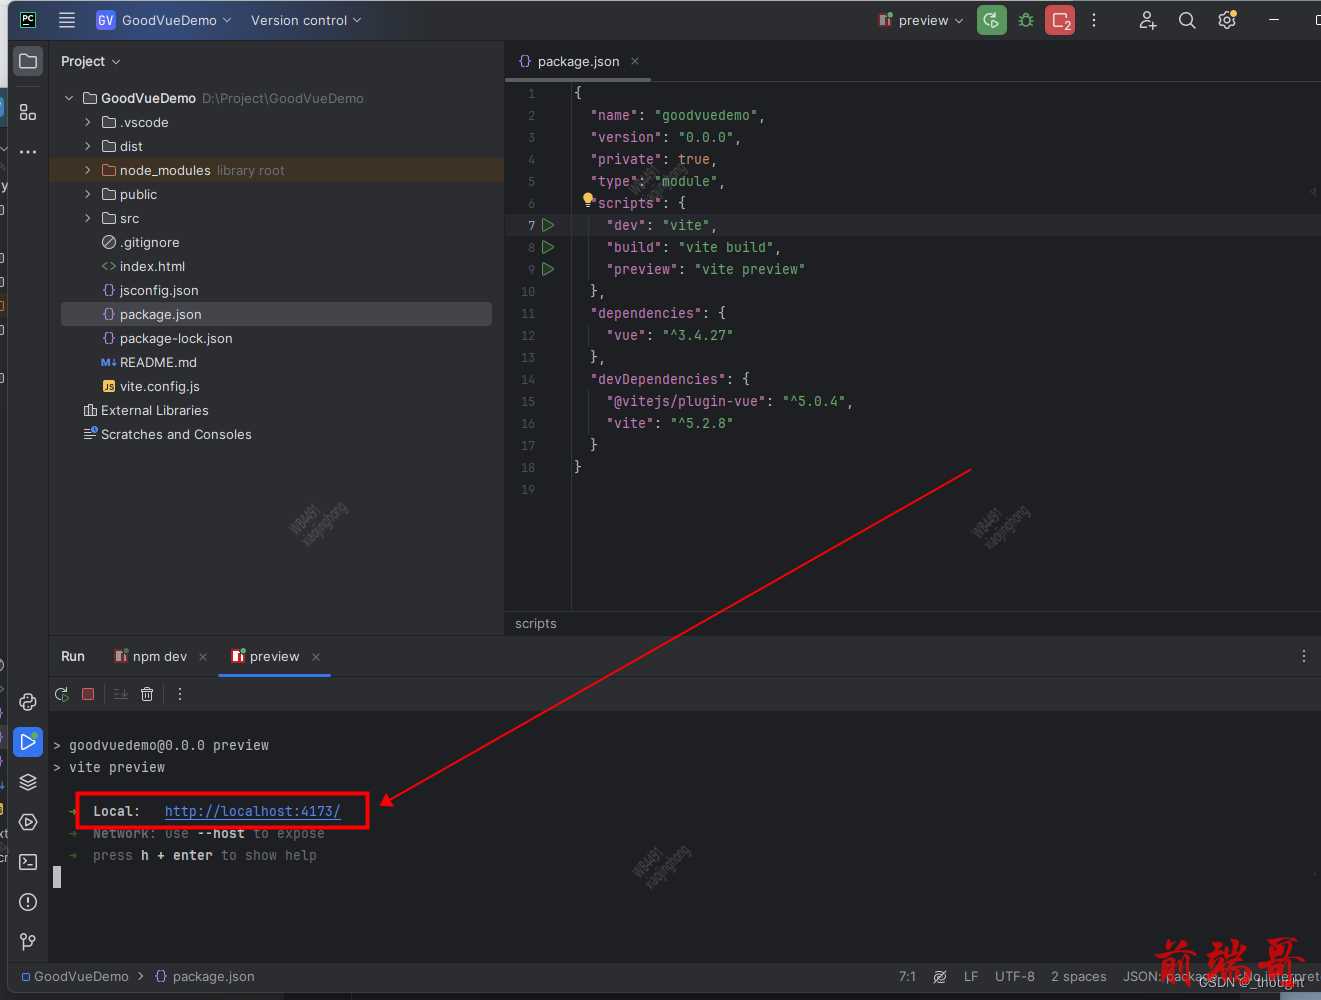Expand the src folder
Screen dimensions: 1321x1000
pyautogui.click(x=88, y=218)
